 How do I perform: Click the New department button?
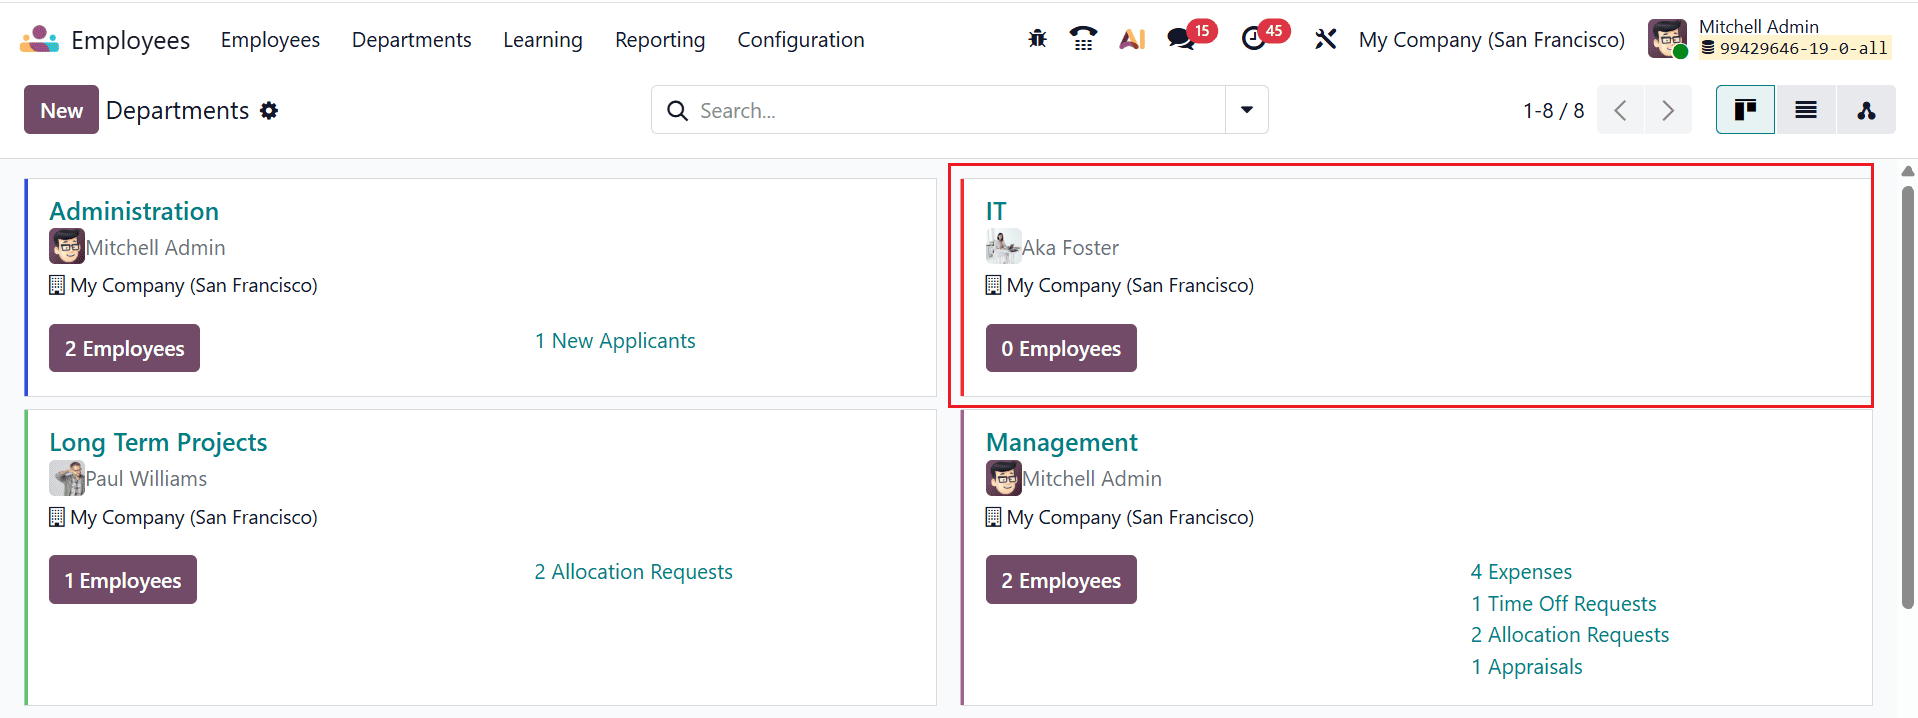point(61,110)
